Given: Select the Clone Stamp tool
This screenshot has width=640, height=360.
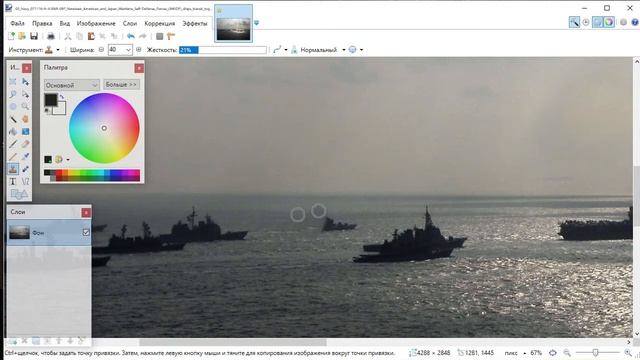Looking at the screenshot, I should (x=13, y=169).
